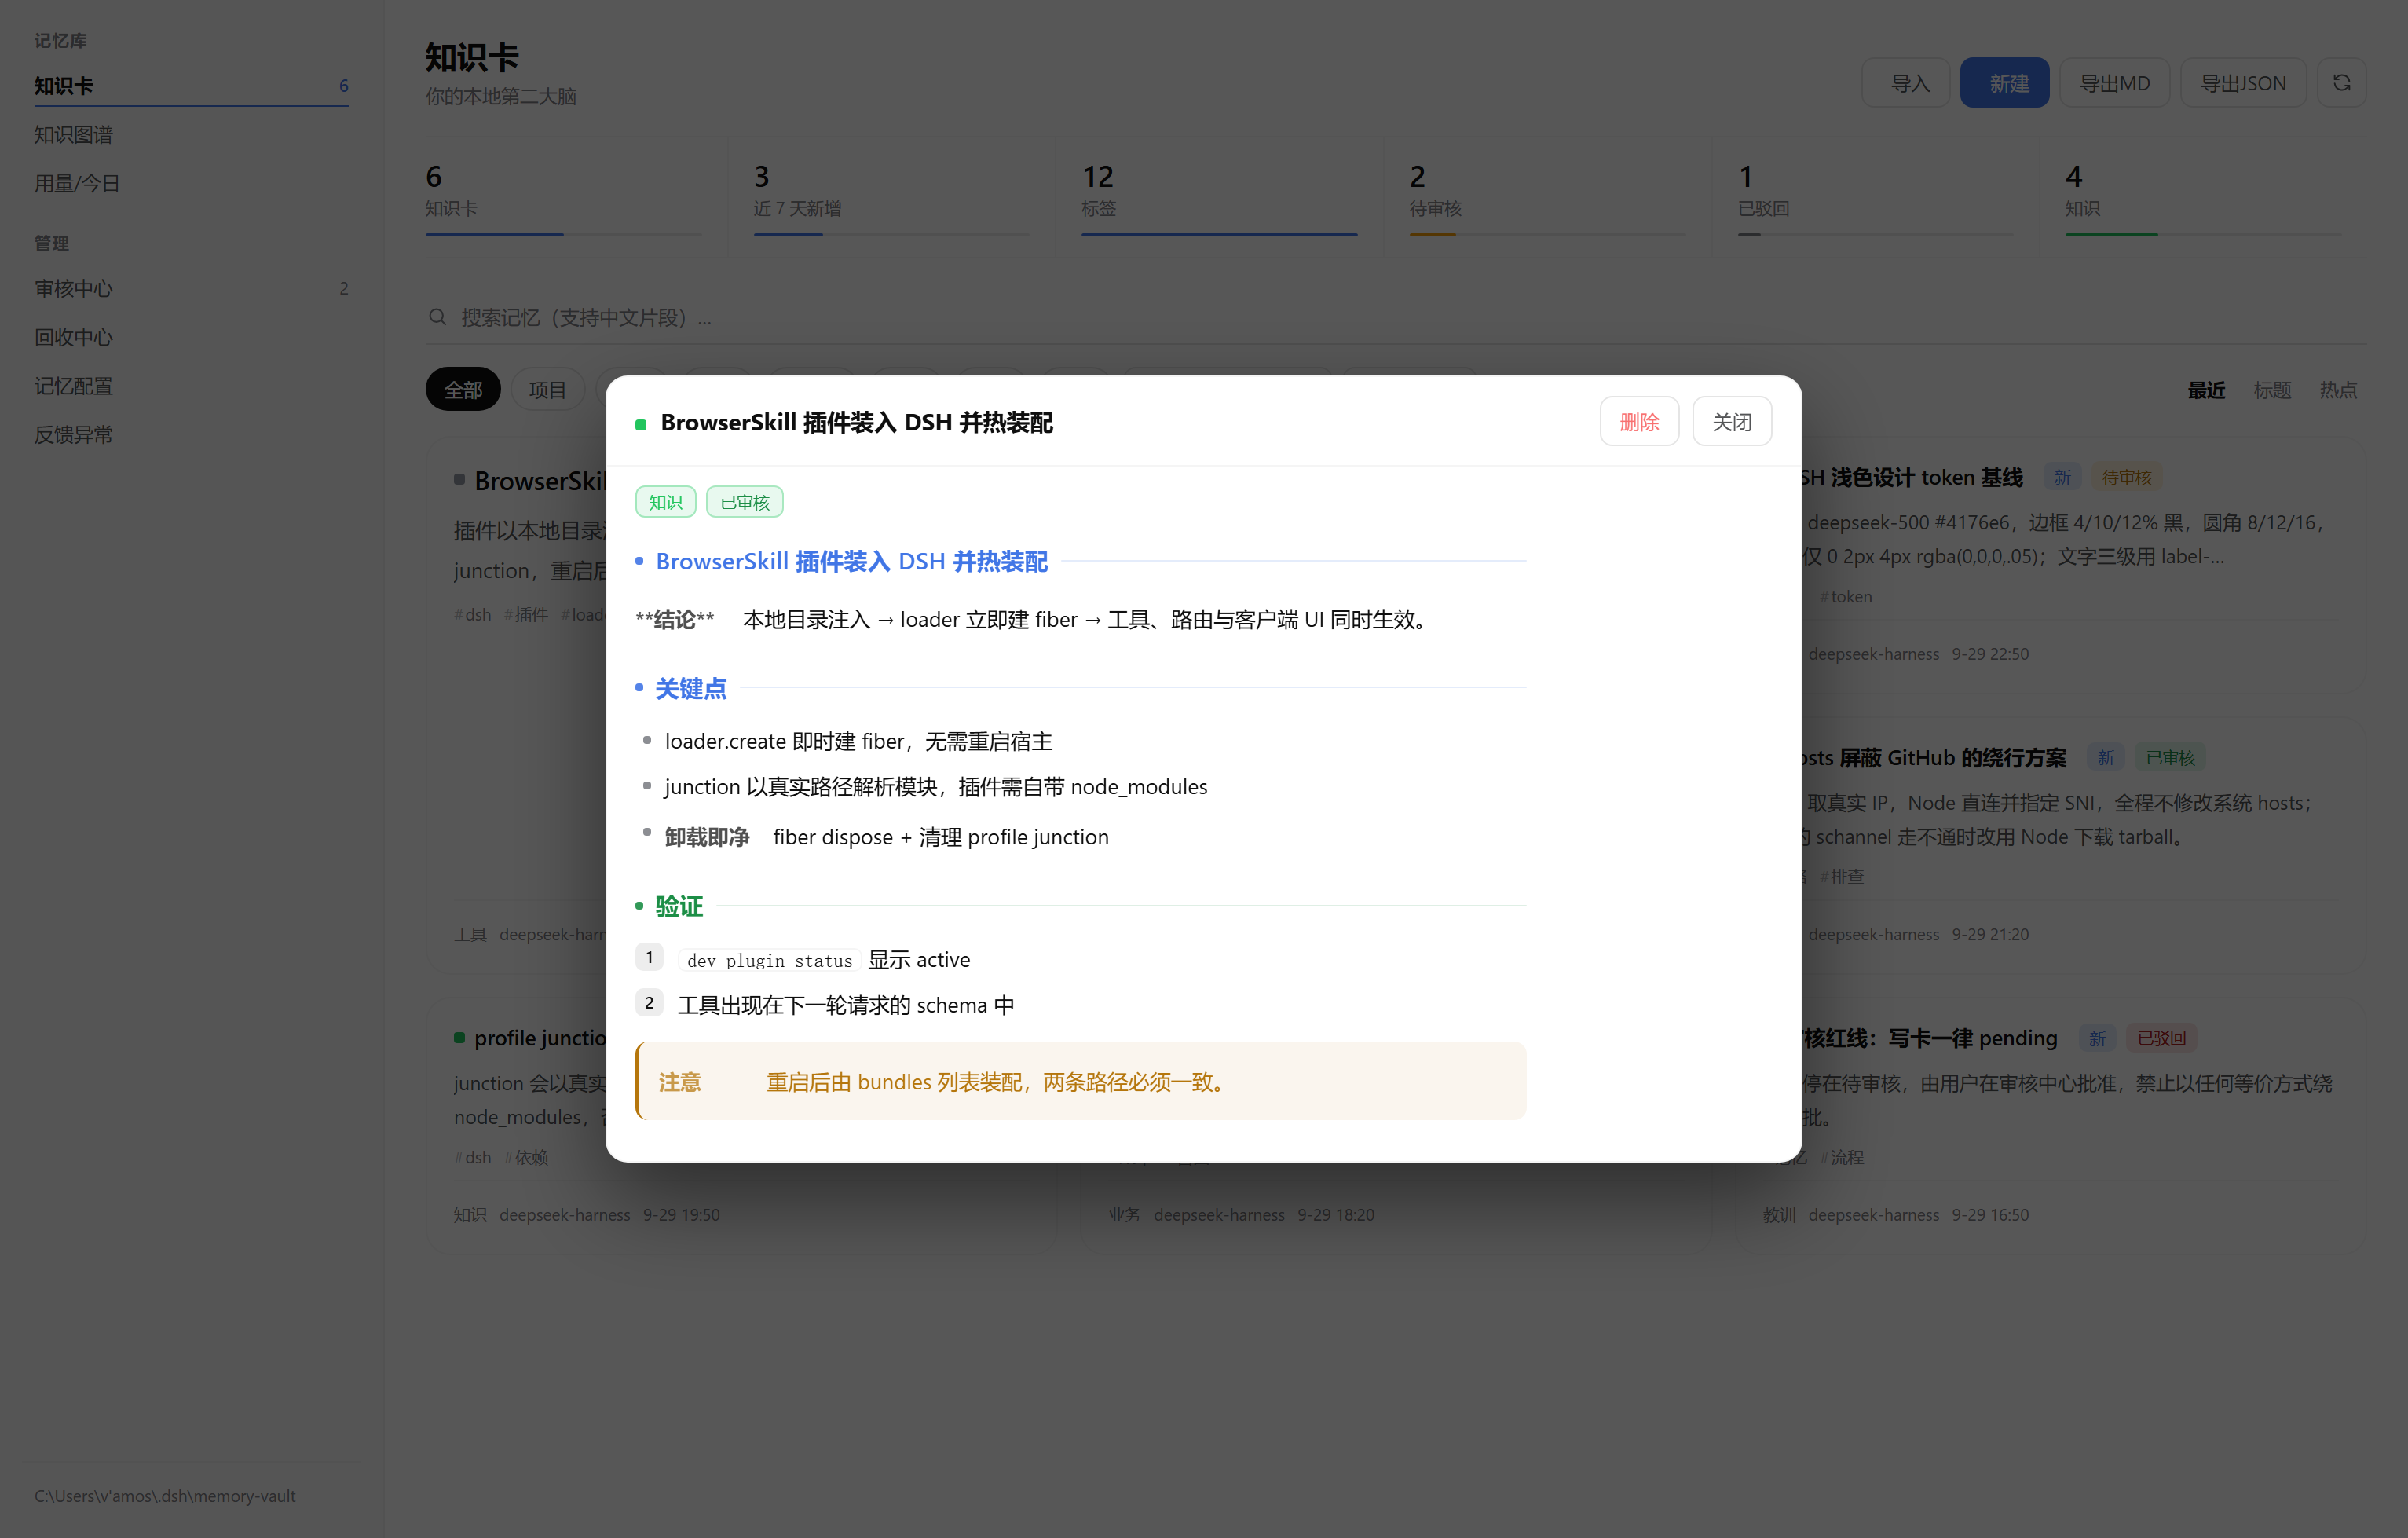Click the 标签 stat showing 12
The image size is (2408, 1538).
pyautogui.click(x=1219, y=199)
